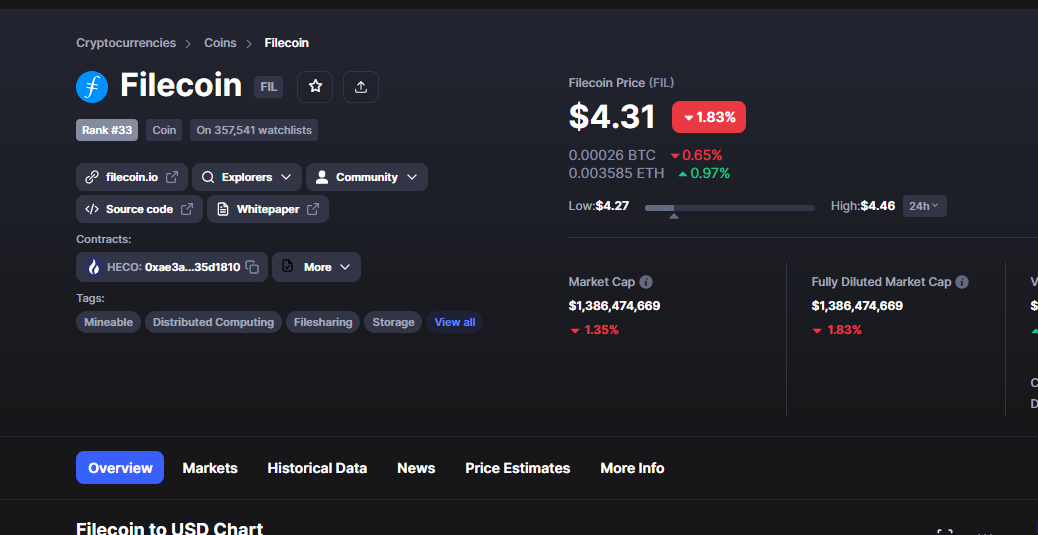Open the Whitepaper link

[x=268, y=209]
